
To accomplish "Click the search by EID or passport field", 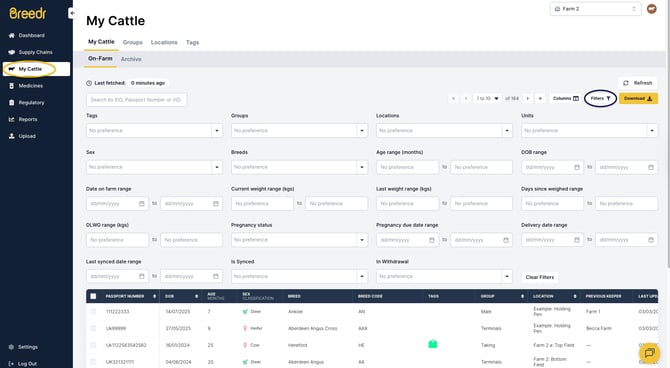I will tap(136, 100).
